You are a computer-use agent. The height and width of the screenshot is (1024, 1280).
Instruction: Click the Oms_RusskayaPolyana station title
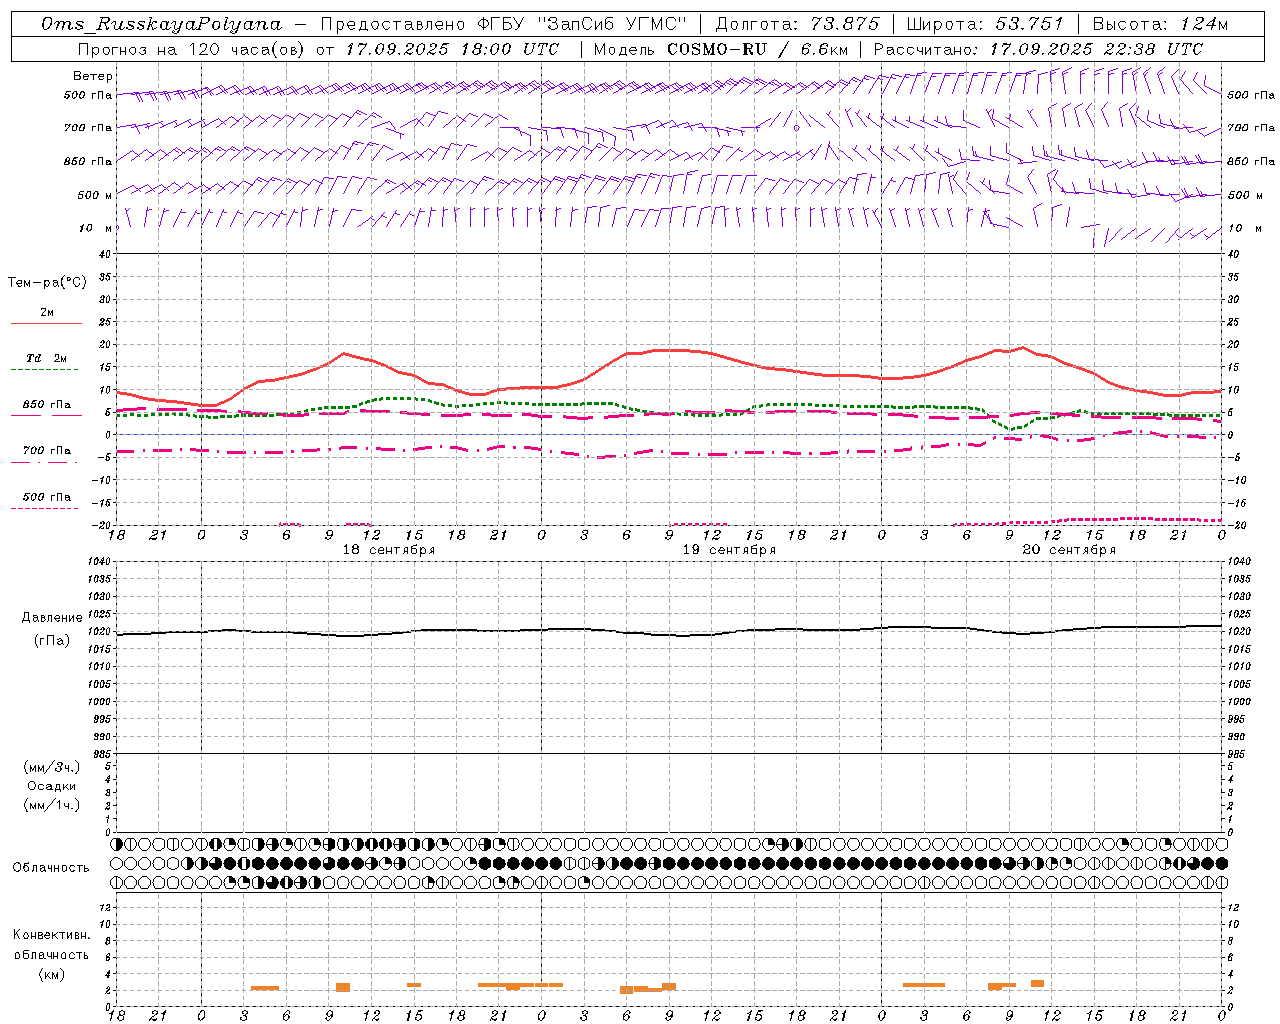[162, 24]
